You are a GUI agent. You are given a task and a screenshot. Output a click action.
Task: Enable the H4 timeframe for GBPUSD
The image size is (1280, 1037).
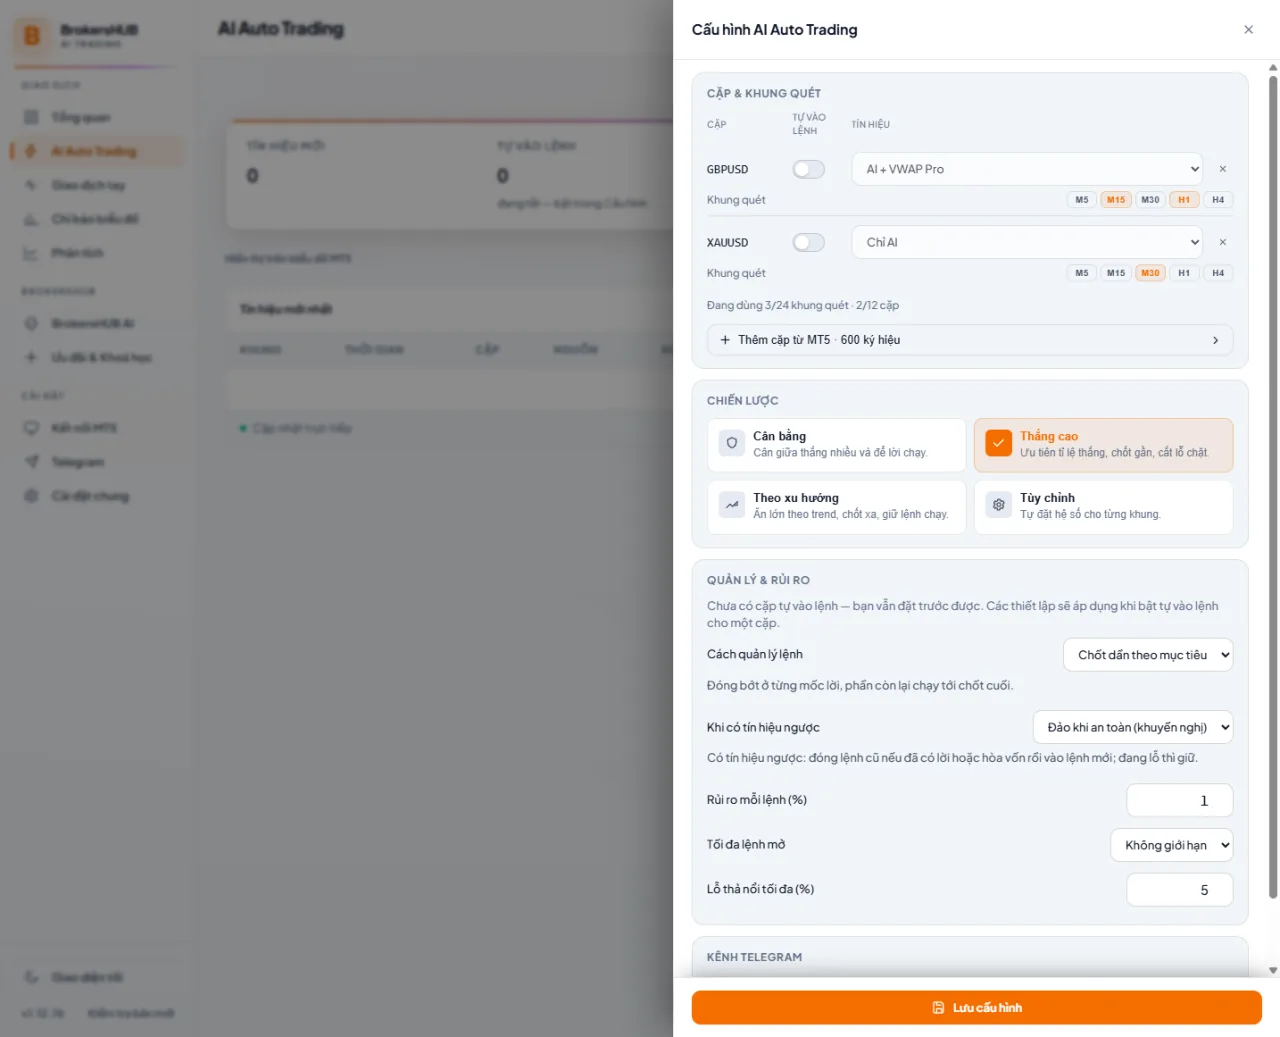(x=1218, y=200)
